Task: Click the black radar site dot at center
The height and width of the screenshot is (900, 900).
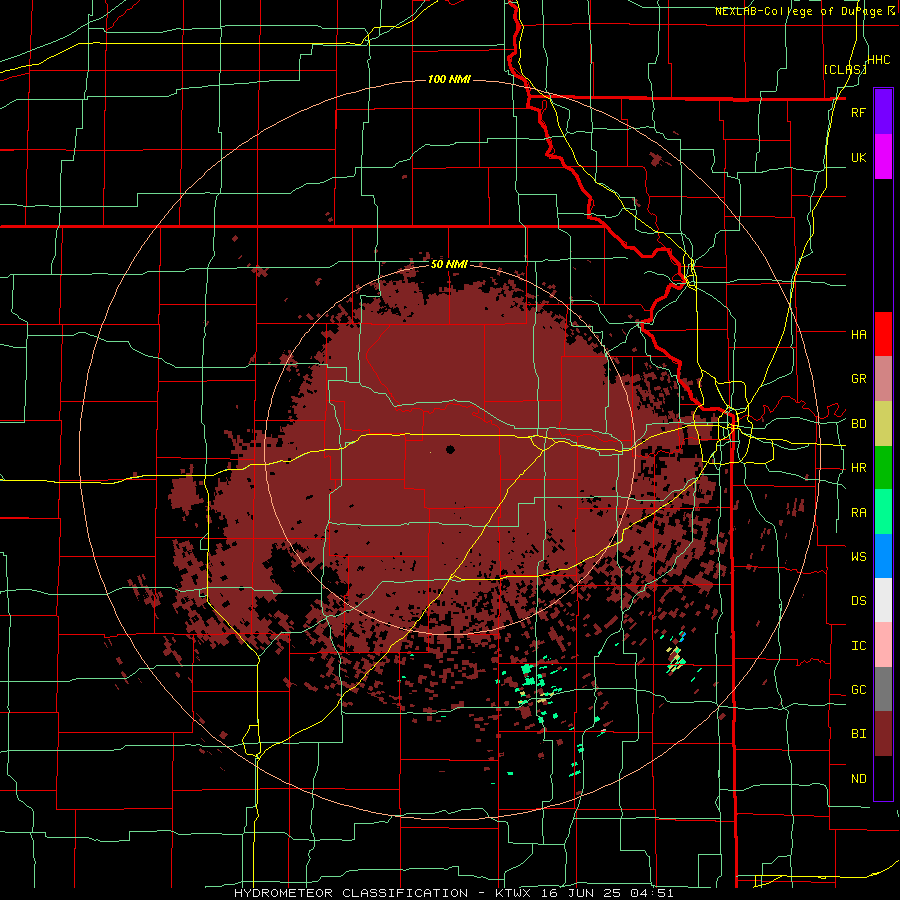Action: 450,449
